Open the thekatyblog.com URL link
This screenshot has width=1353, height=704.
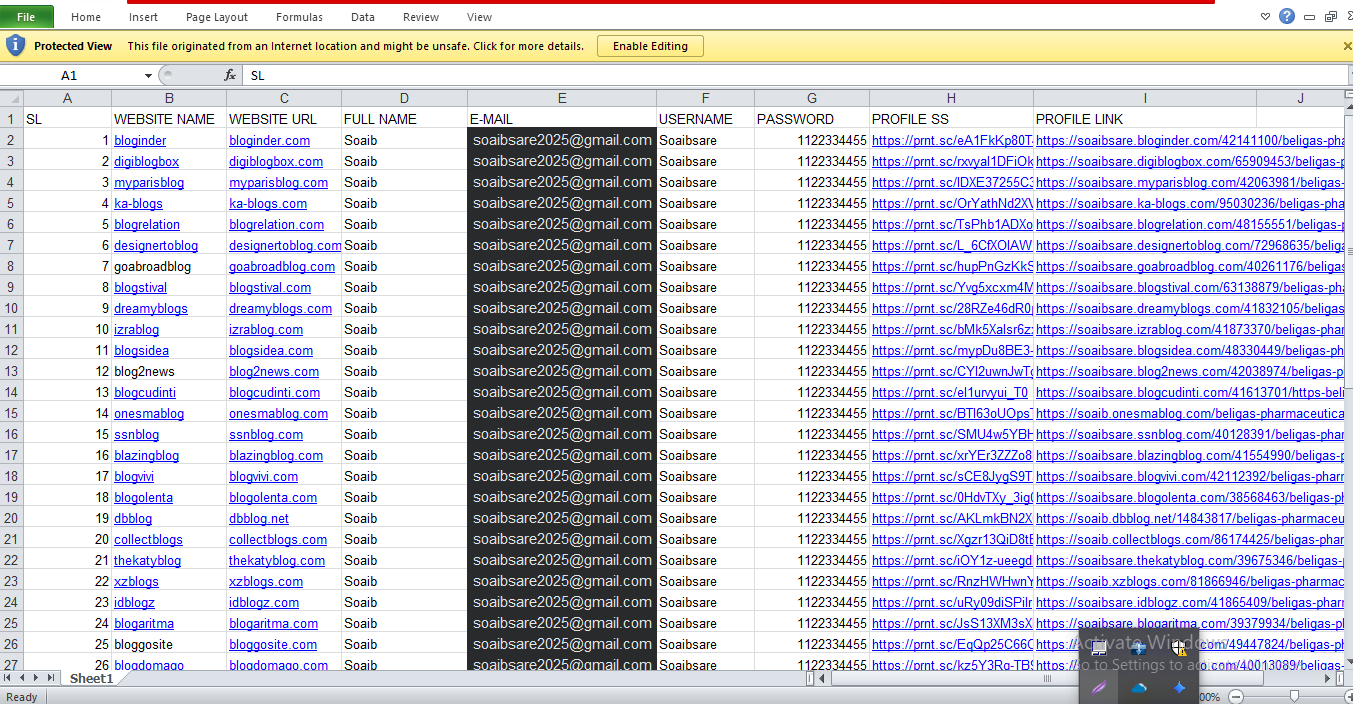[x=277, y=561]
